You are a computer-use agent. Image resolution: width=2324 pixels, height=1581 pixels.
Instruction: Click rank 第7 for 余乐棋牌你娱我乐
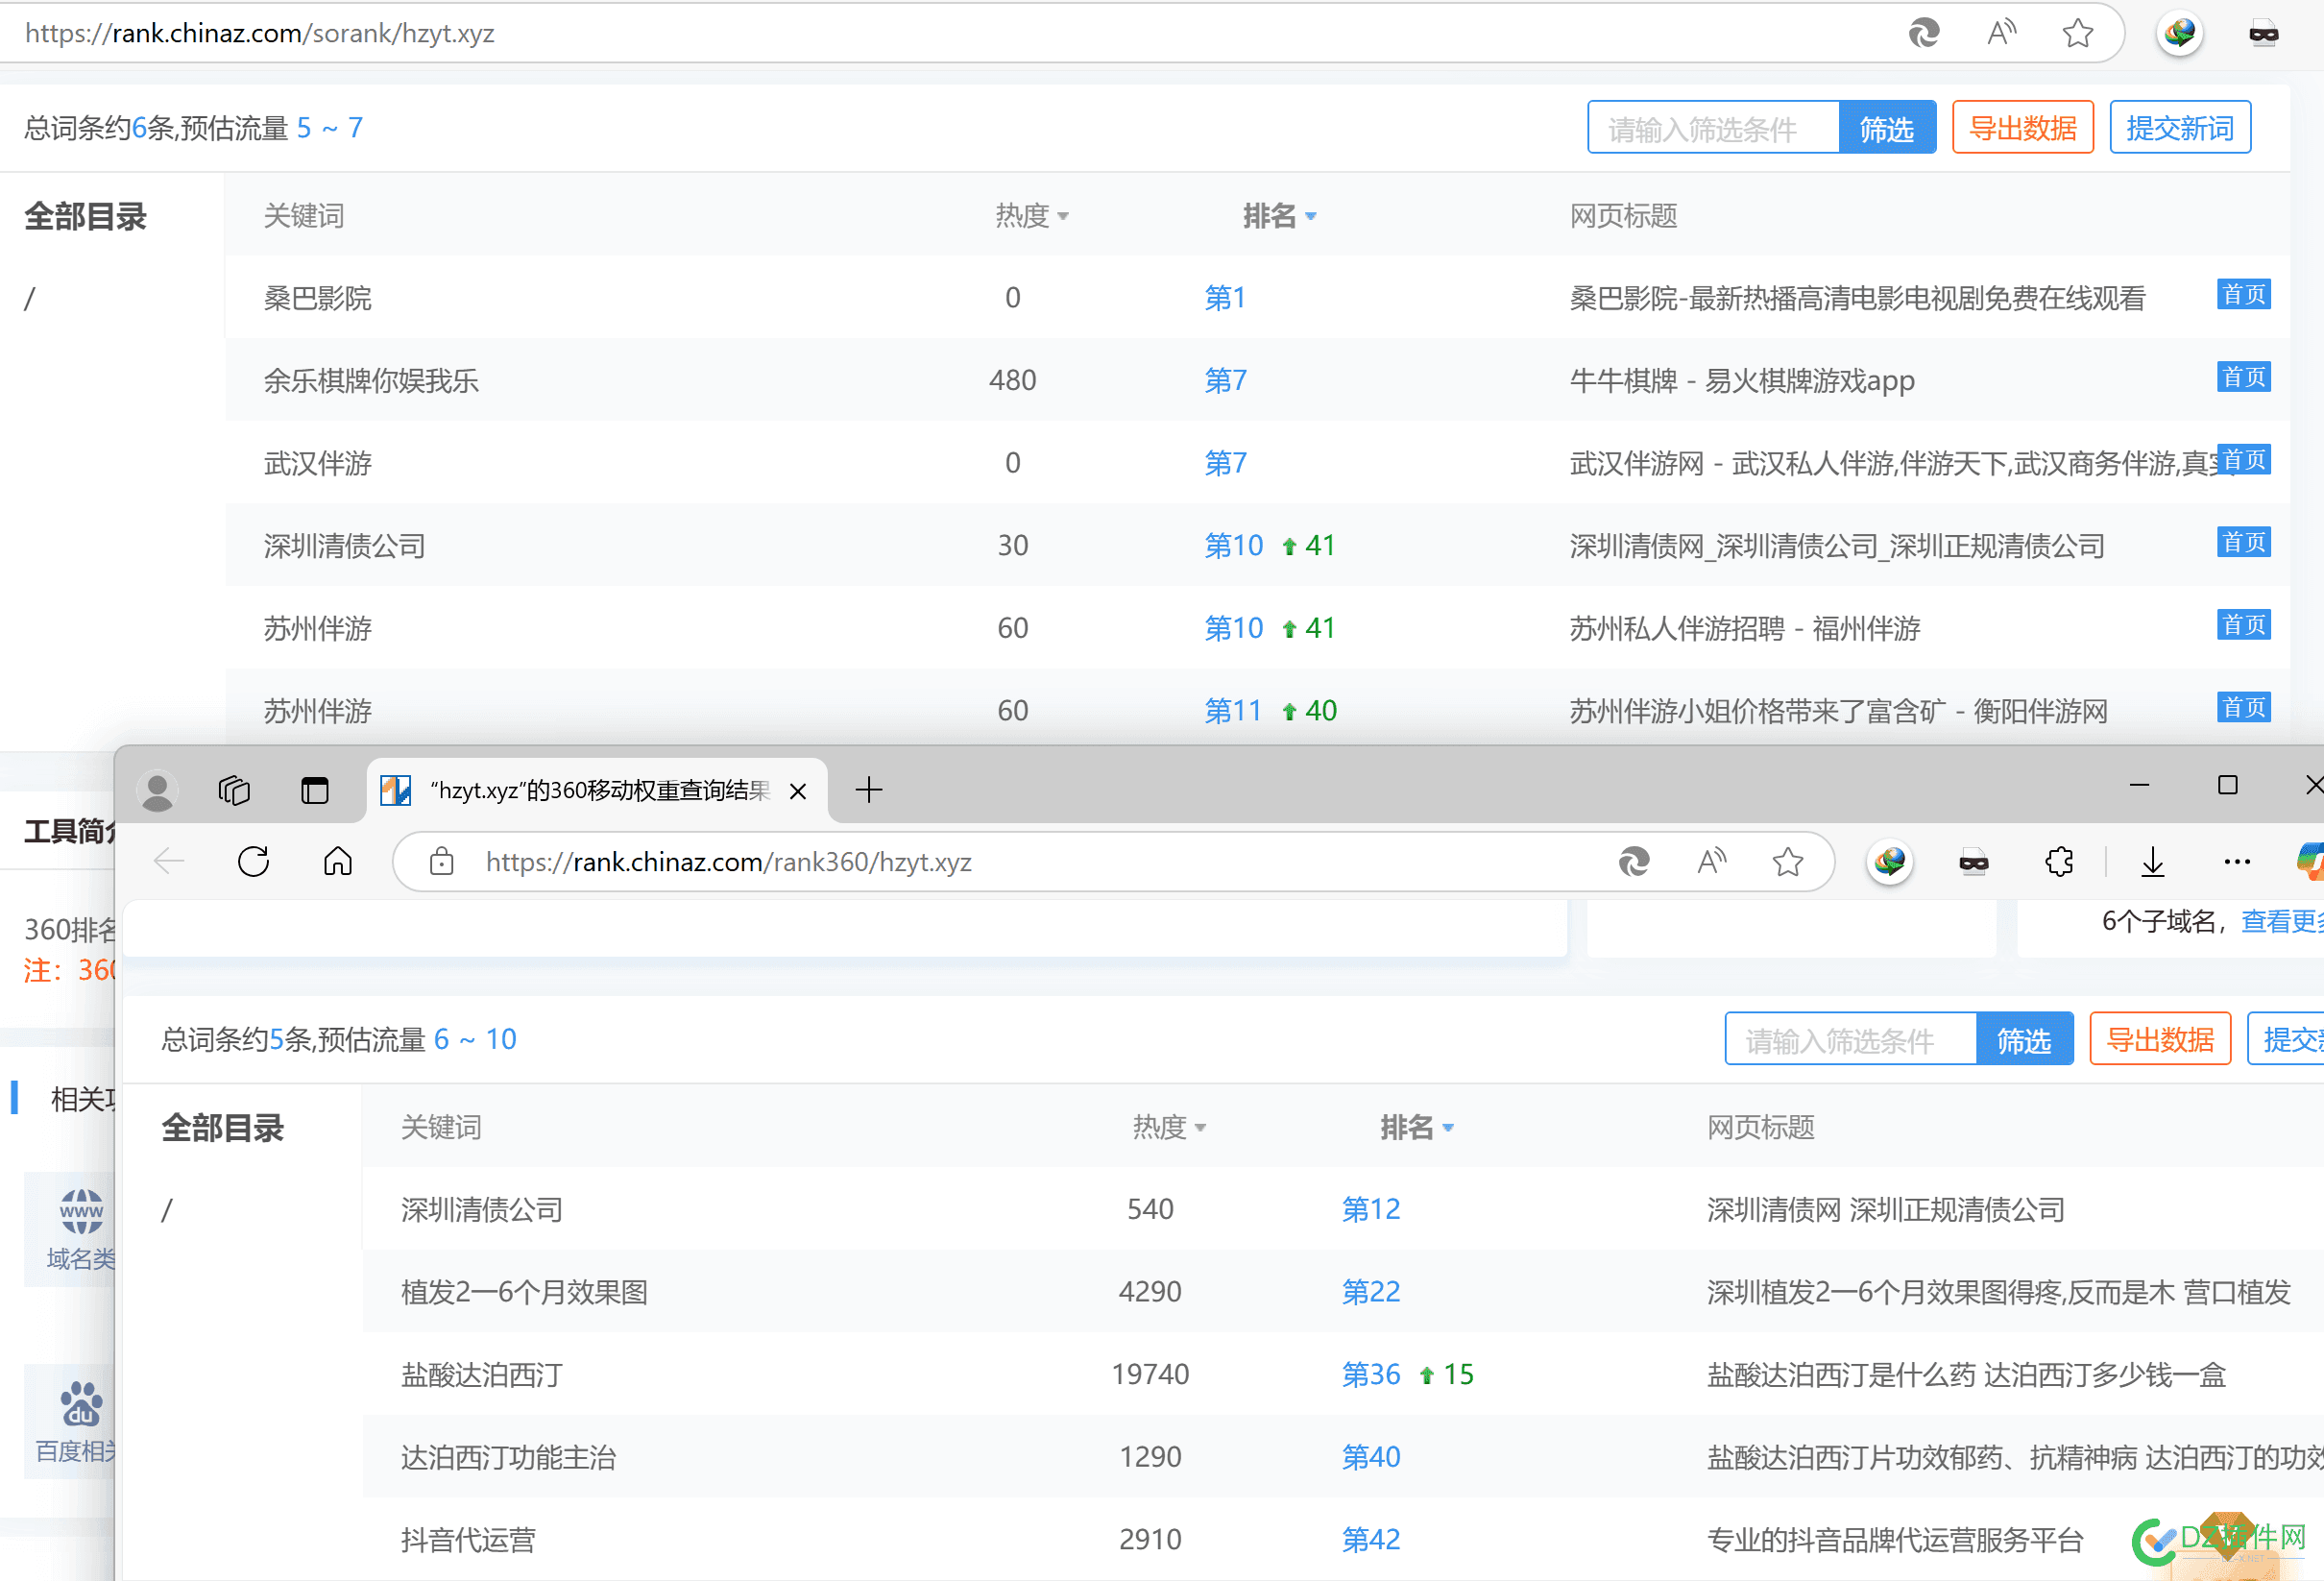pos(1225,381)
